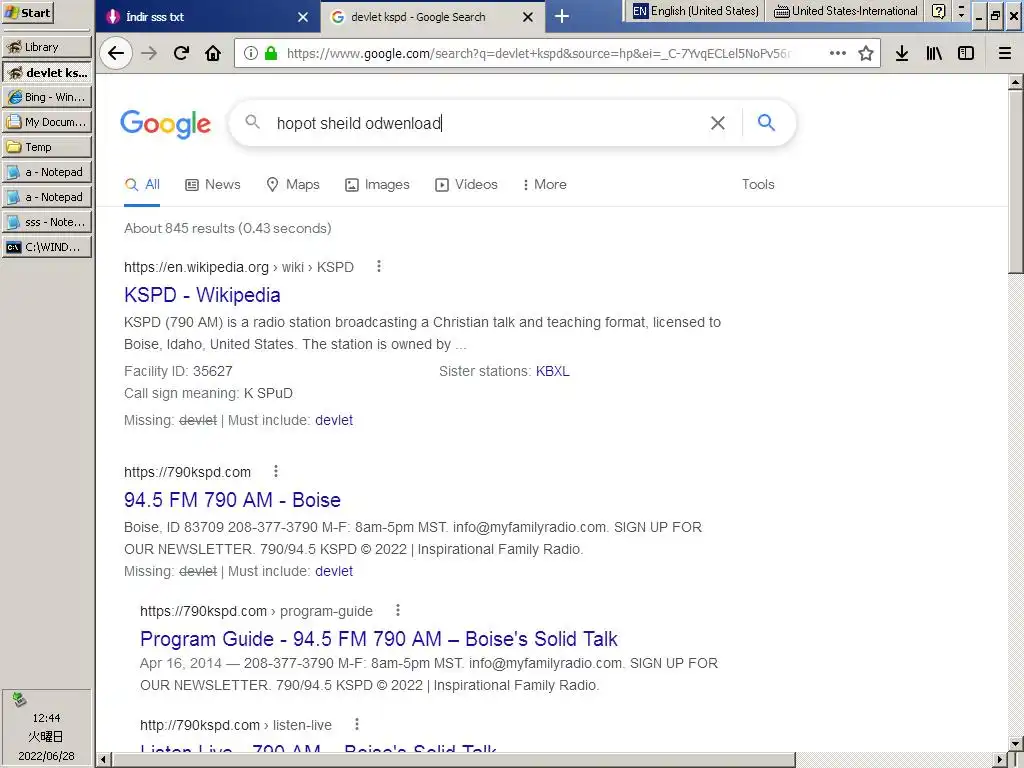The width and height of the screenshot is (1024, 768).
Task: Open options dots beside listen-live result
Action: coord(357,724)
